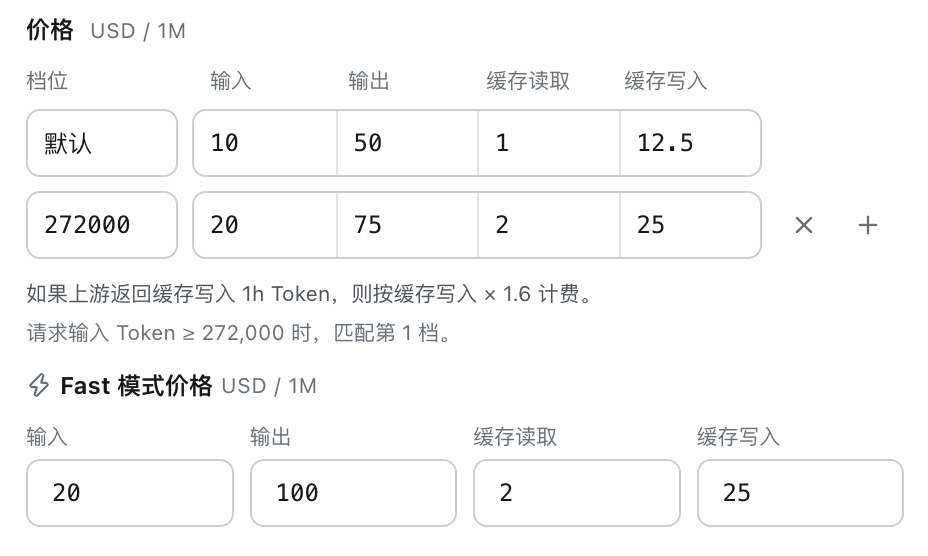Screen dimensions: 928x556
Task: Edit the 272000 tier input price 20
Action: point(265,225)
